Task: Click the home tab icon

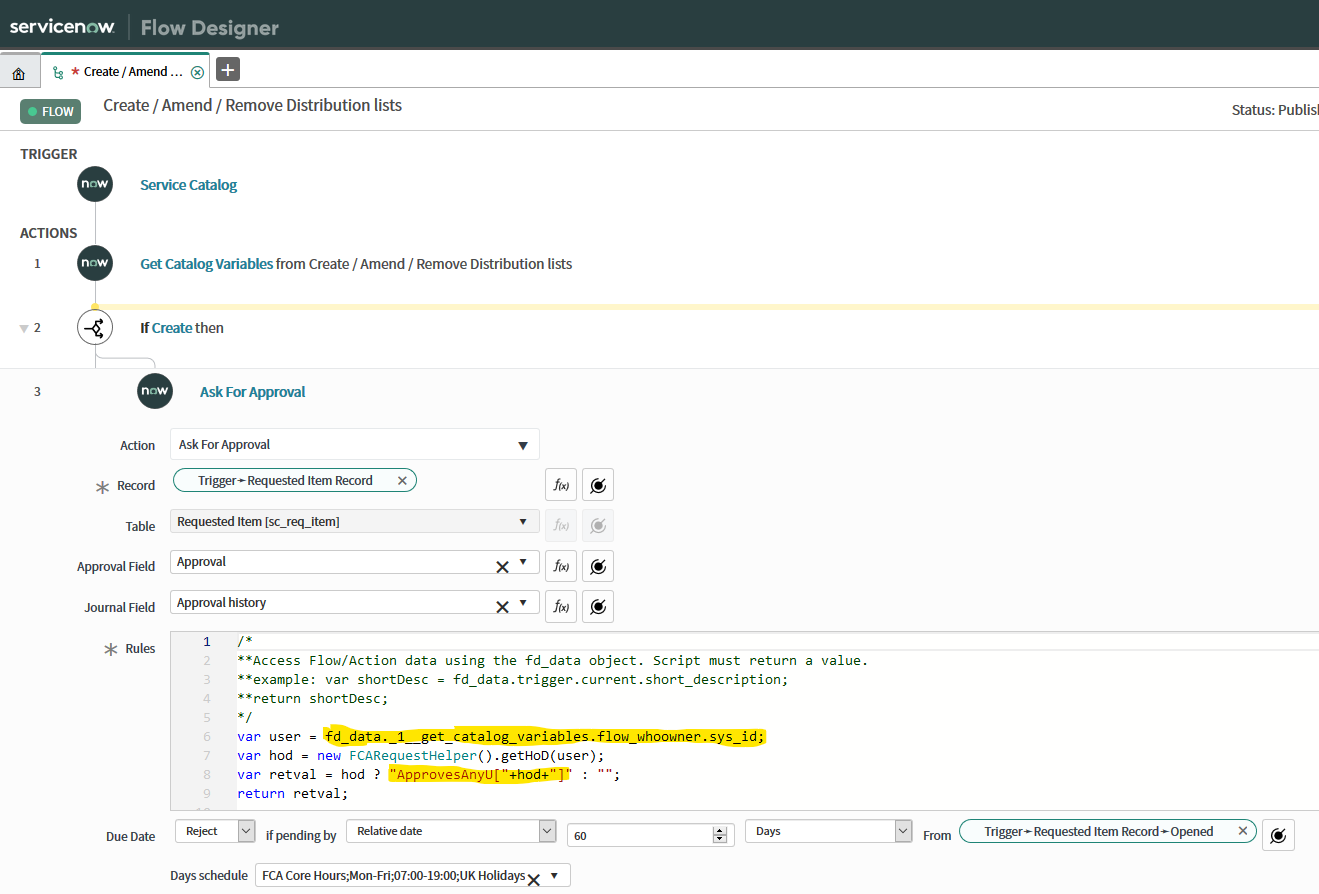Action: coord(18,73)
